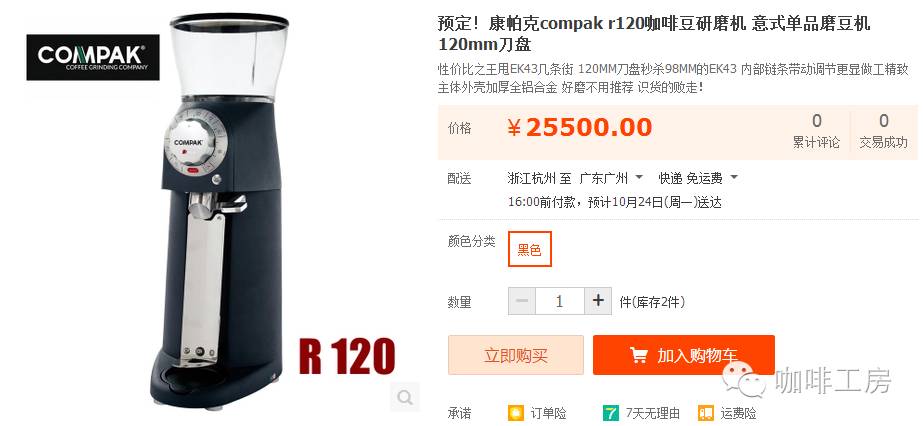923x426 pixels.
Task: Click the magnifier zoom icon on product image
Action: pos(405,397)
